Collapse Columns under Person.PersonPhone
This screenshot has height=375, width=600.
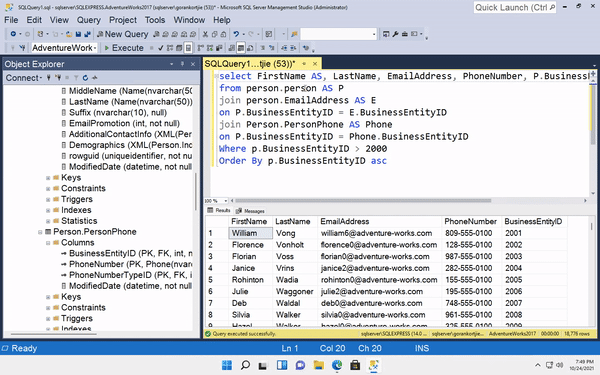48,243
